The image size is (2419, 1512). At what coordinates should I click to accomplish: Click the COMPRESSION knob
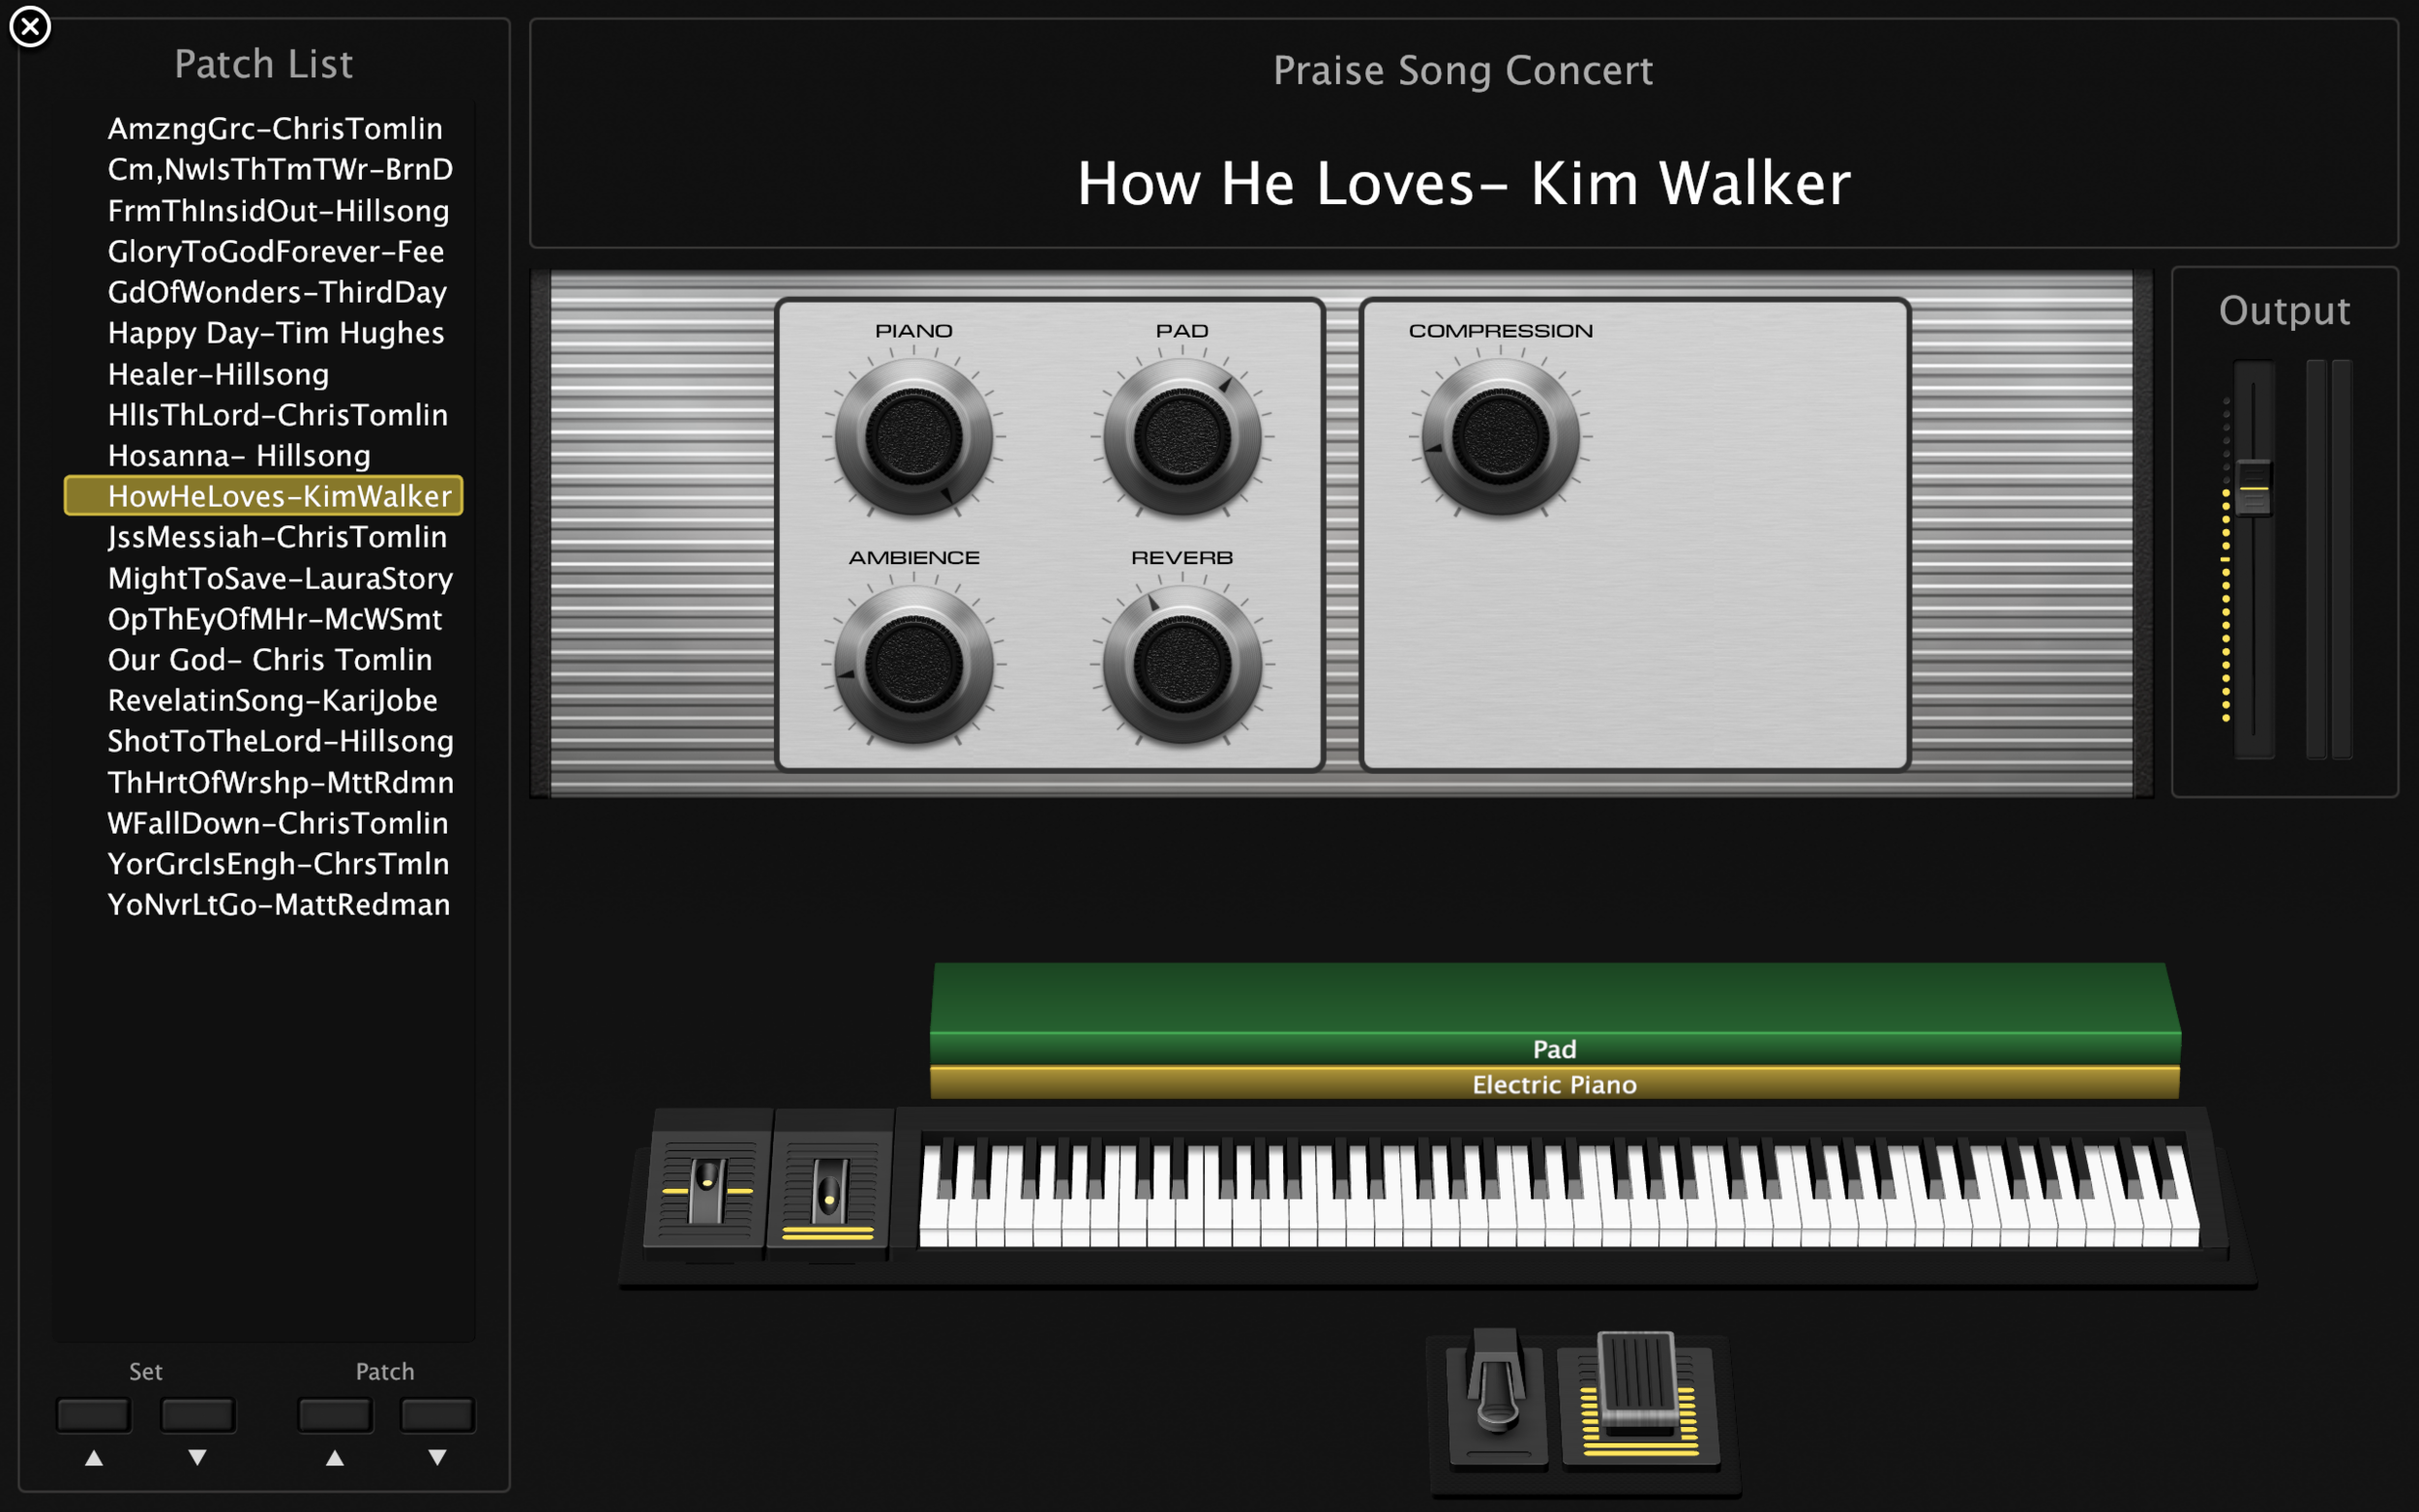tap(1500, 437)
